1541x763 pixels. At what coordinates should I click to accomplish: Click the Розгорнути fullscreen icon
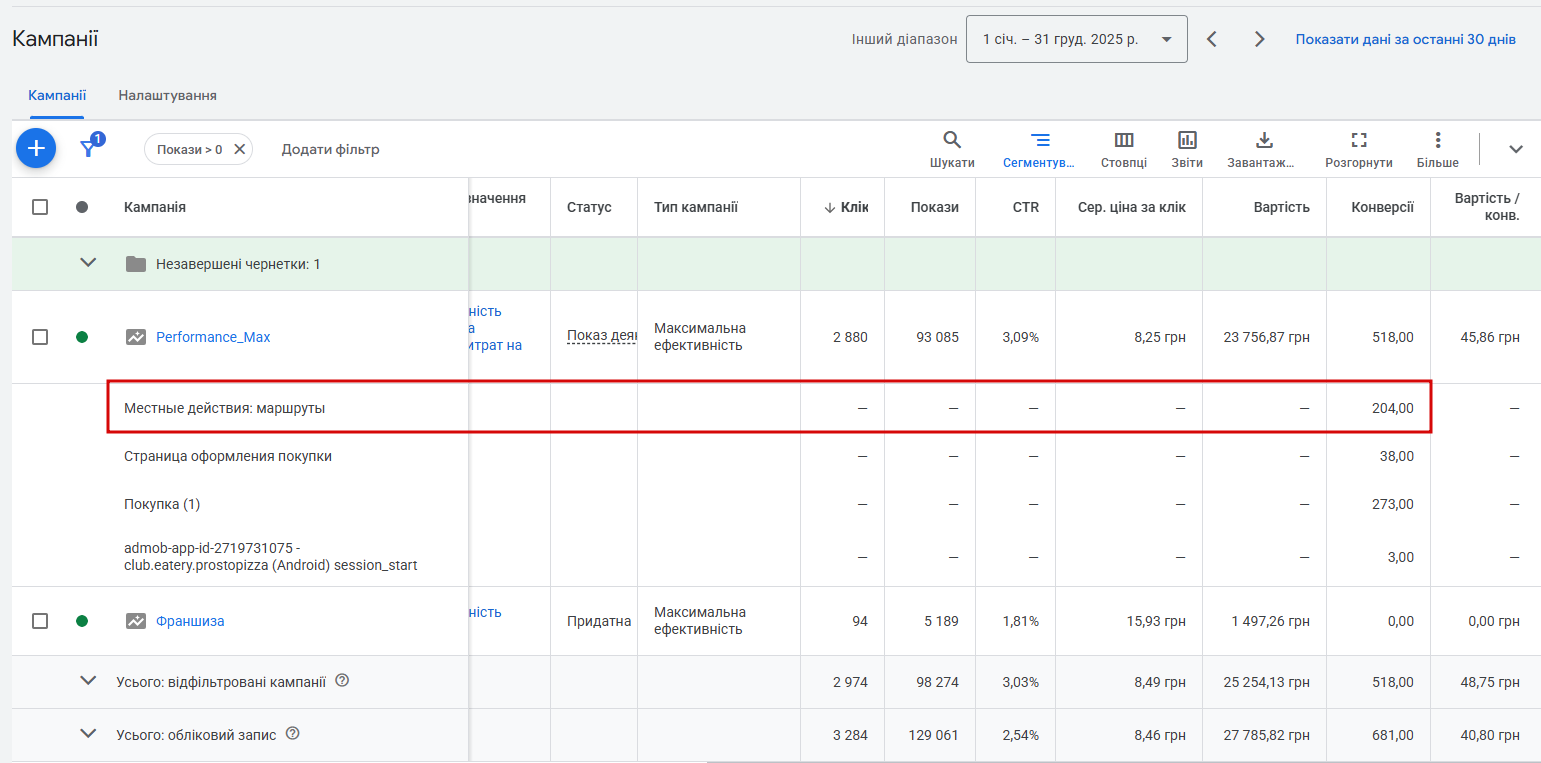1358,140
